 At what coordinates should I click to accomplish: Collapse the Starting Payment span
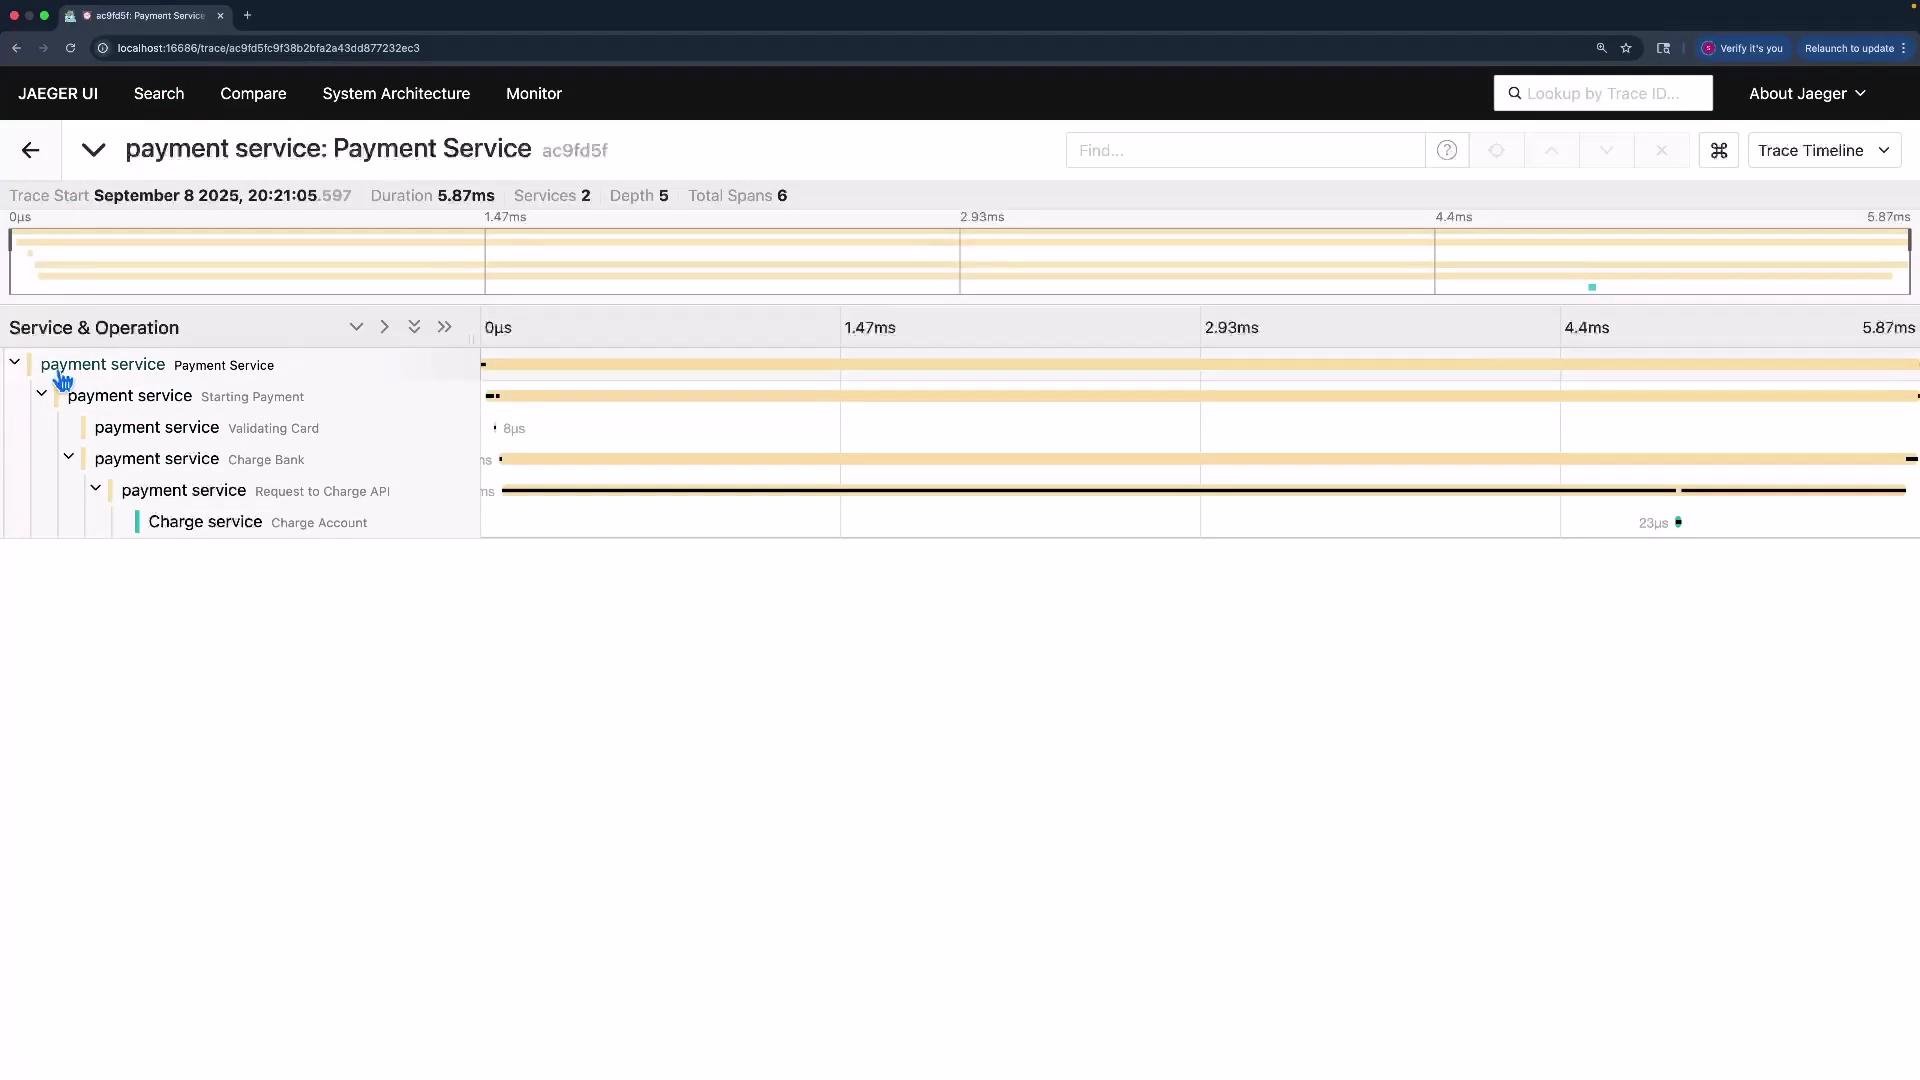[42, 394]
